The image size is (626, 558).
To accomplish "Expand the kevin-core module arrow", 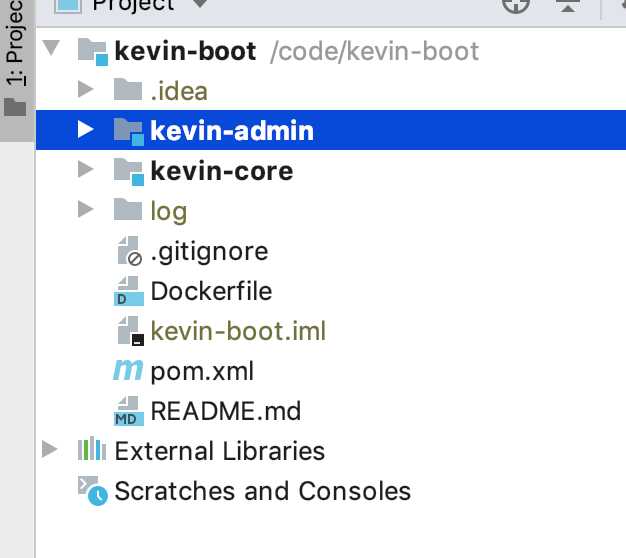I will (86, 170).
